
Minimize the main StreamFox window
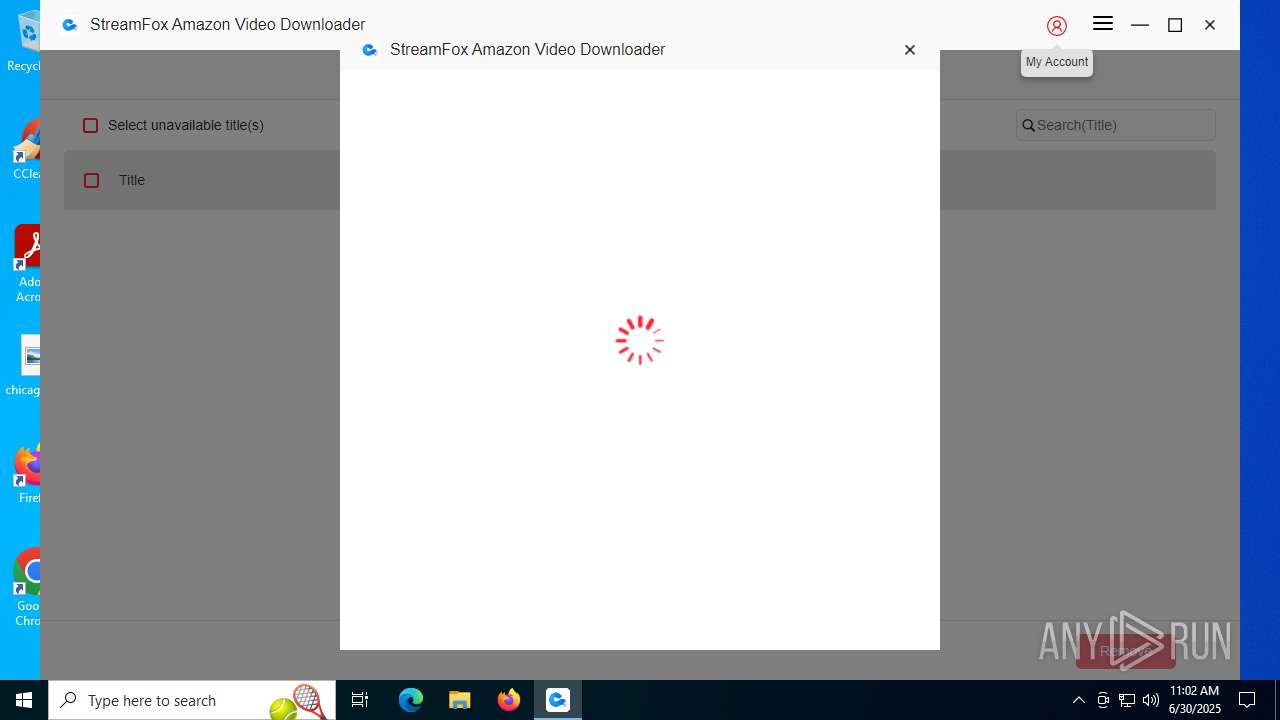point(1140,25)
